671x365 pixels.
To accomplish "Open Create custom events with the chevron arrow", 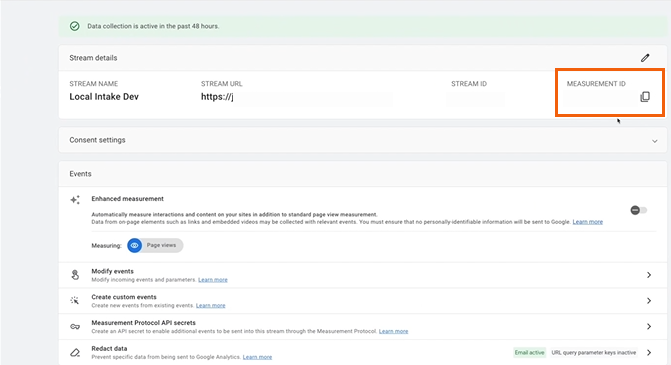I will (x=649, y=301).
